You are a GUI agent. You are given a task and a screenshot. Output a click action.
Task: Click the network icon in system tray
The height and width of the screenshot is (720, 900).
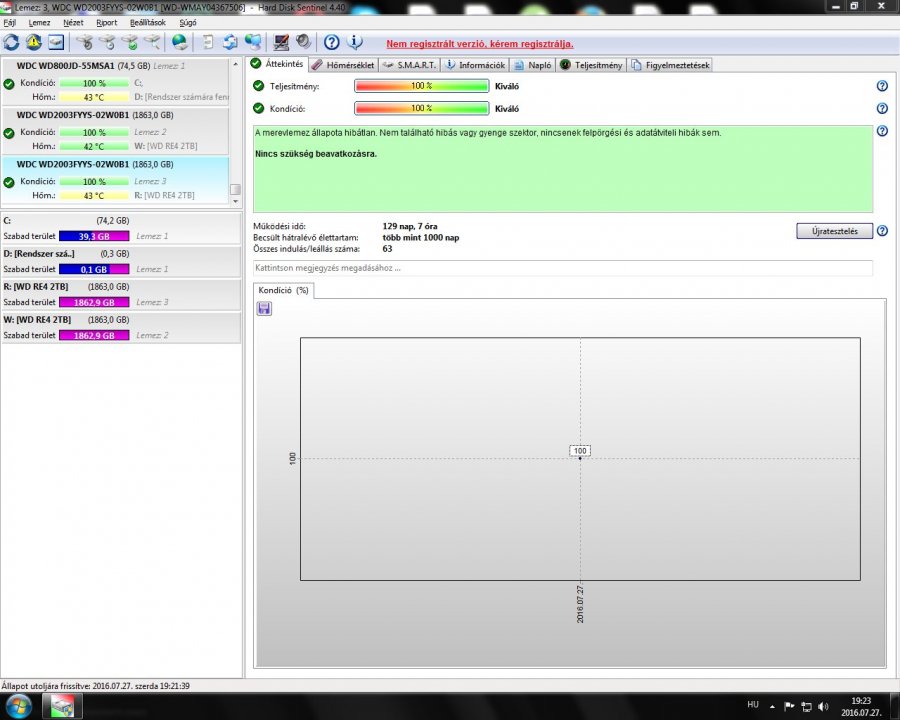806,706
